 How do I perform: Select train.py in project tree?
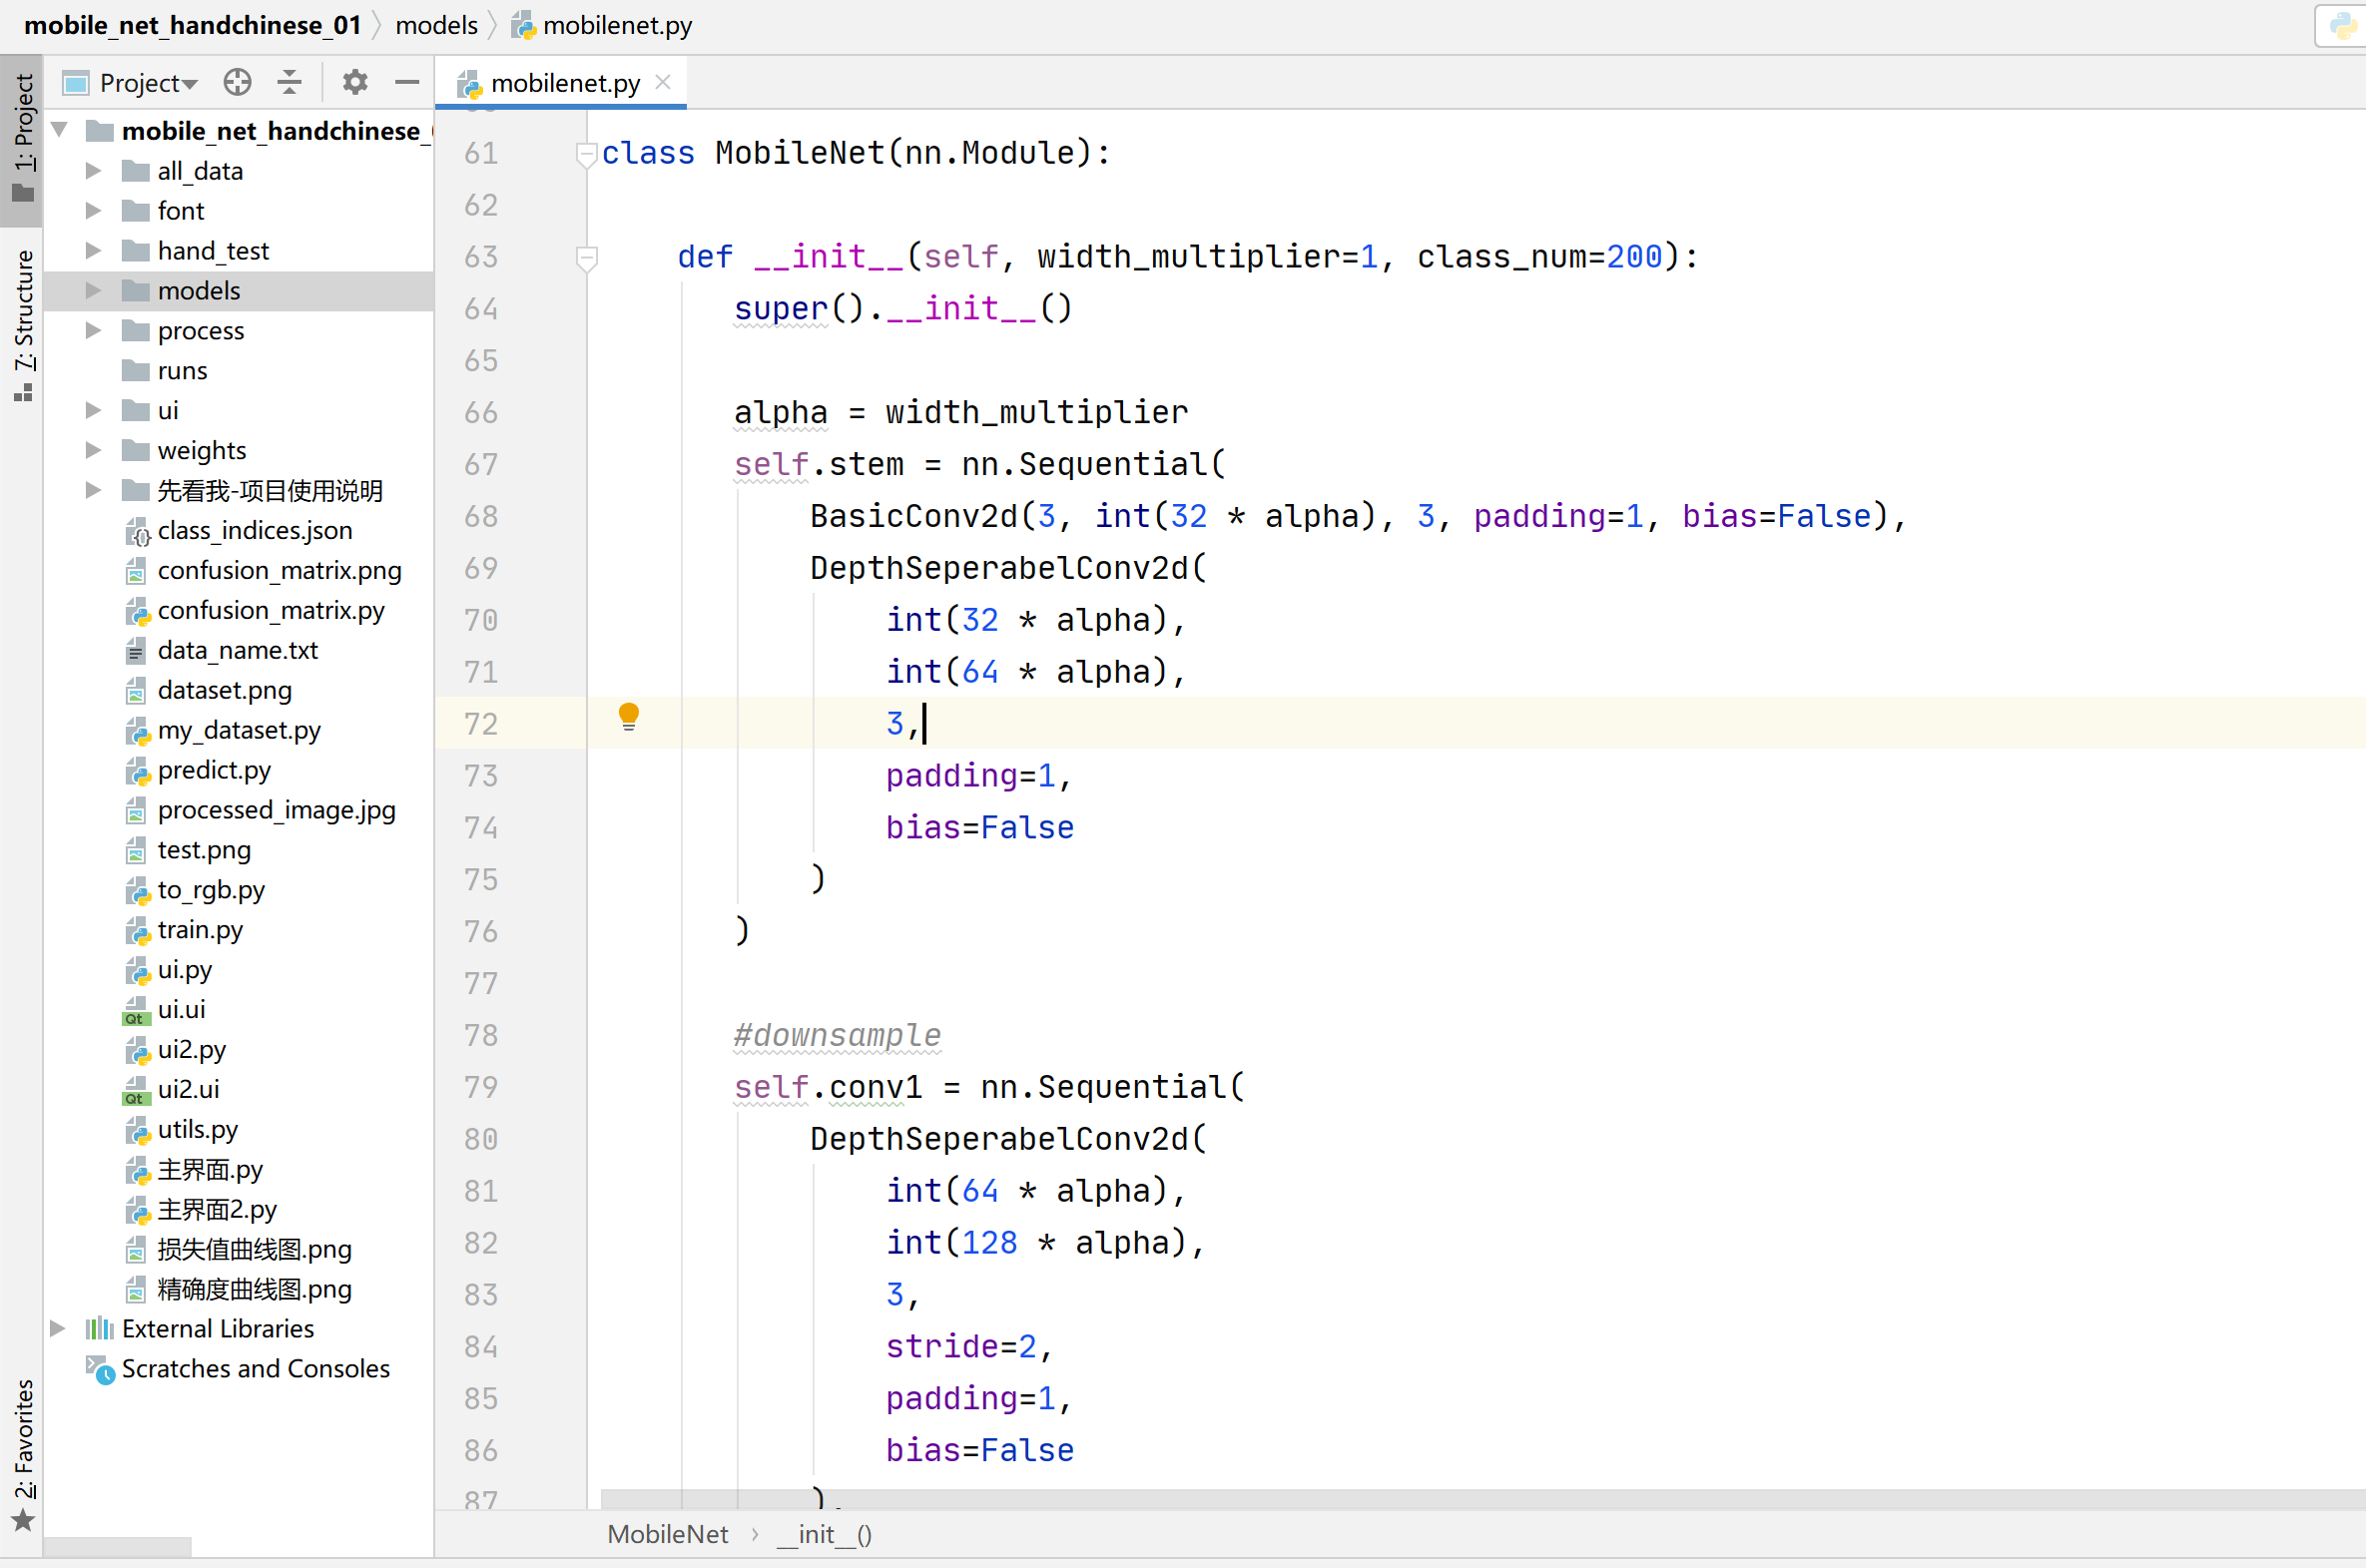(200, 929)
